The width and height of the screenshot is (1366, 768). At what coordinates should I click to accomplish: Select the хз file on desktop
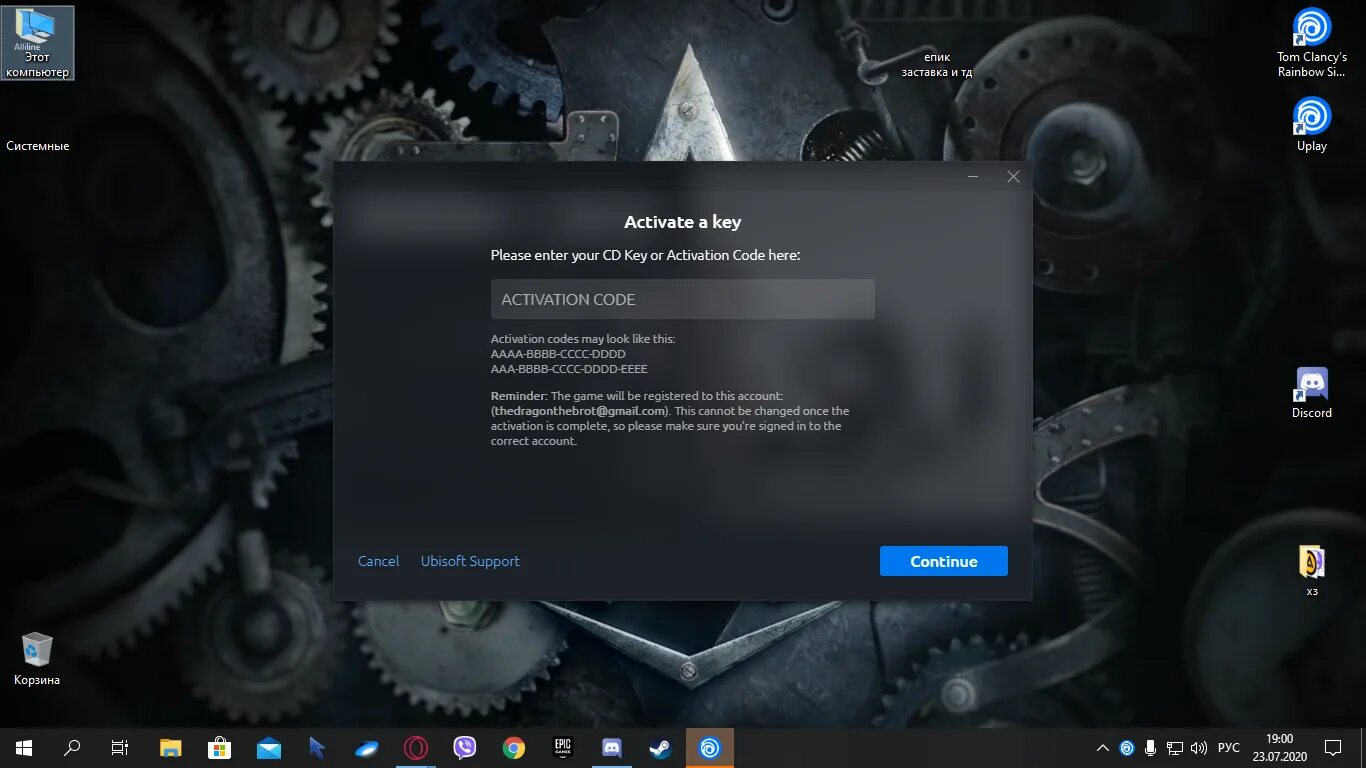pos(1311,570)
